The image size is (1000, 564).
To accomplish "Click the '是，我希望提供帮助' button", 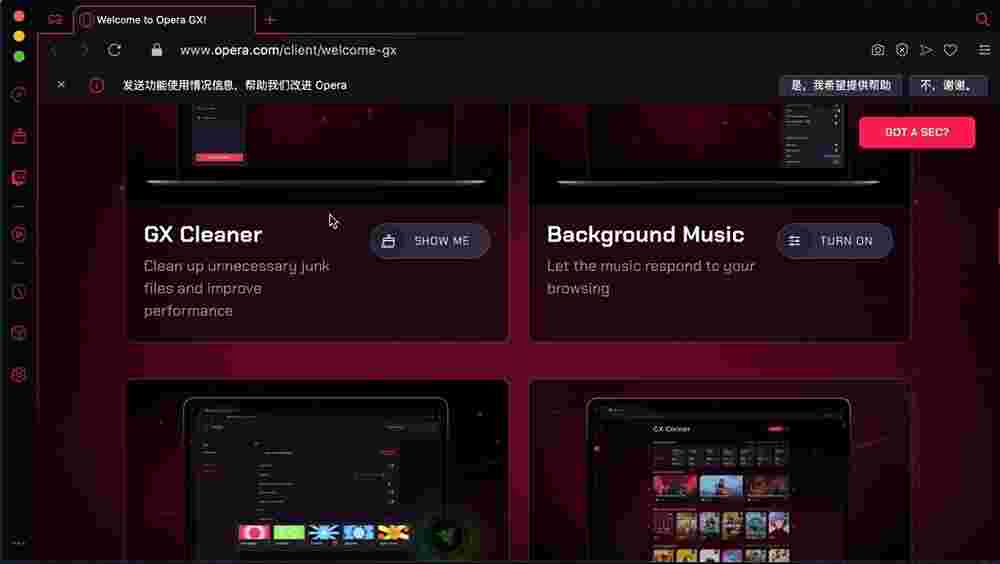I will (x=841, y=85).
